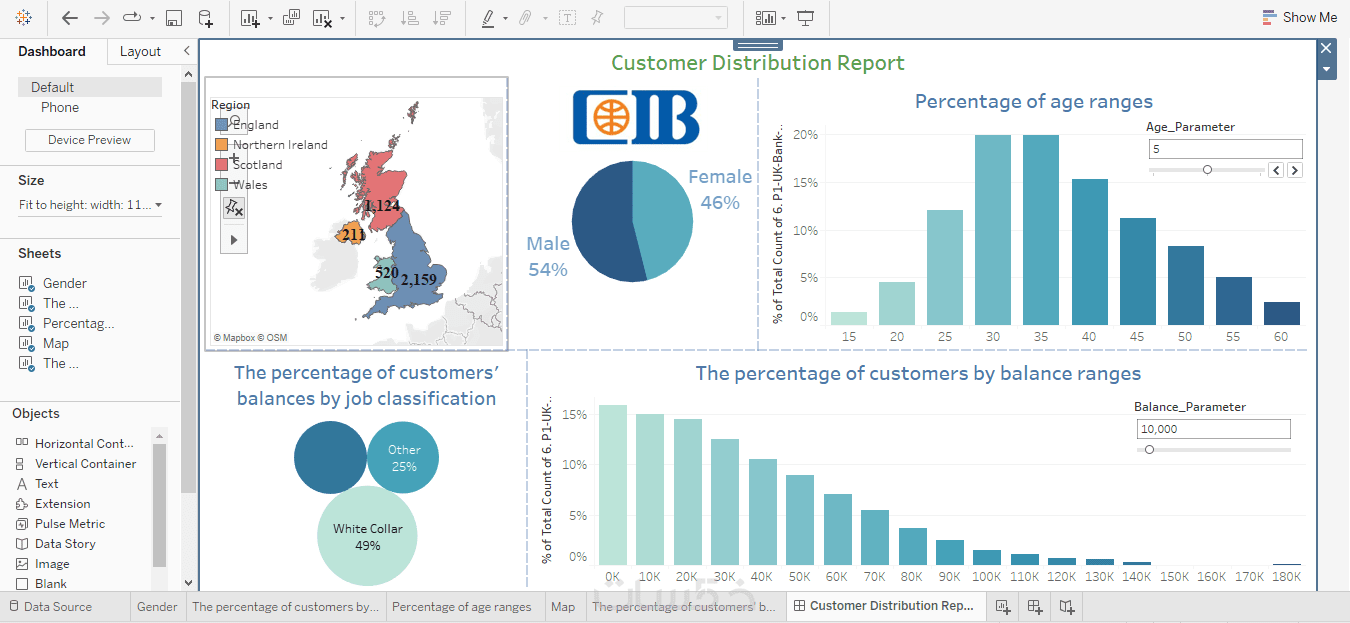This screenshot has height=623, width=1350.
Task: Click the New Worksheet chart-plus icon
Action: point(250,18)
